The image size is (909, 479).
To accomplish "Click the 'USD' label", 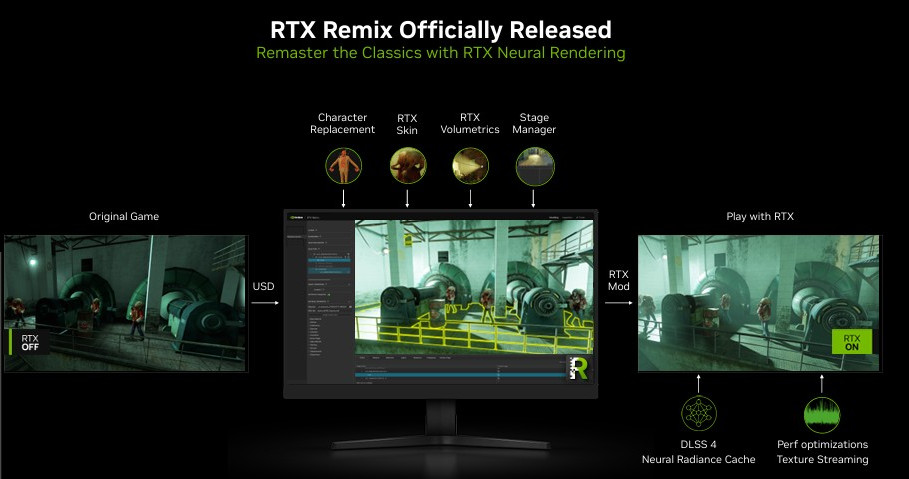I will [263, 286].
